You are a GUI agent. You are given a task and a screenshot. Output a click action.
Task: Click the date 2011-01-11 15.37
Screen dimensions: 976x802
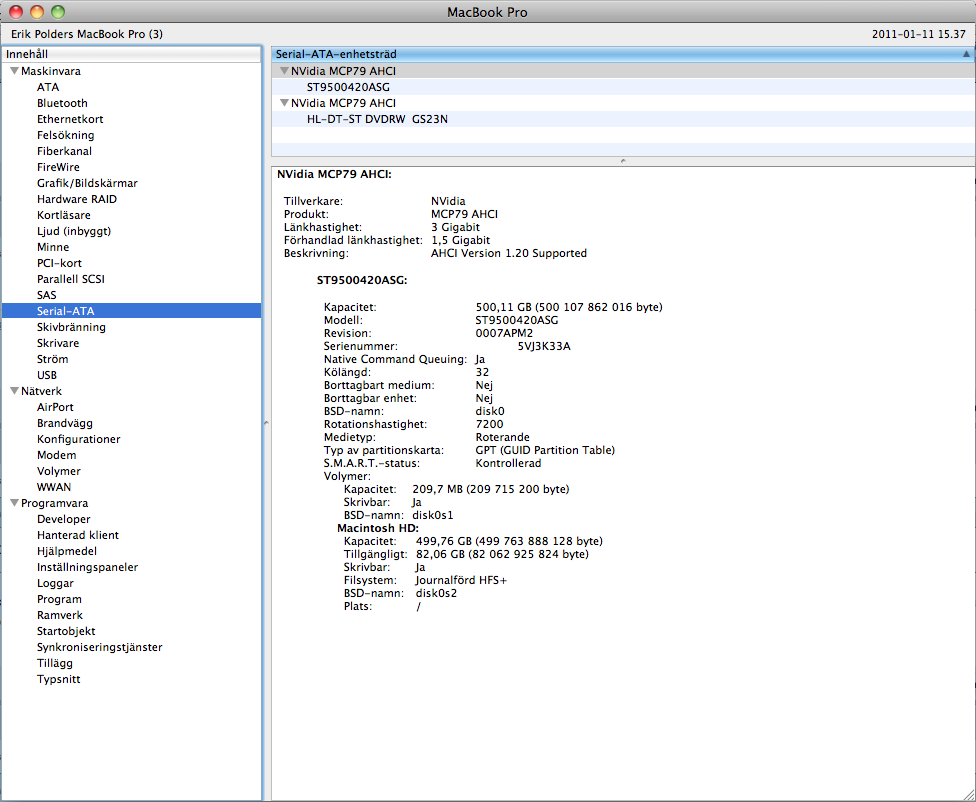[x=919, y=34]
